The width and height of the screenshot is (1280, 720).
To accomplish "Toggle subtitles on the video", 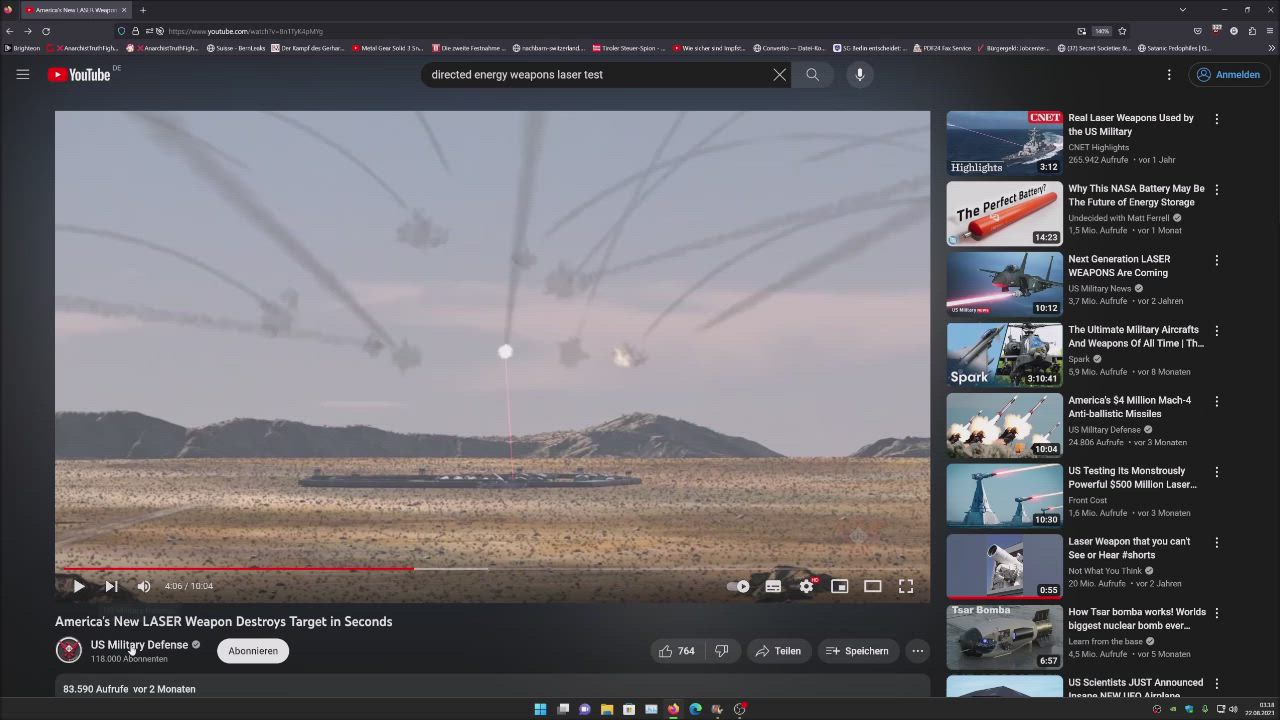I will [773, 586].
